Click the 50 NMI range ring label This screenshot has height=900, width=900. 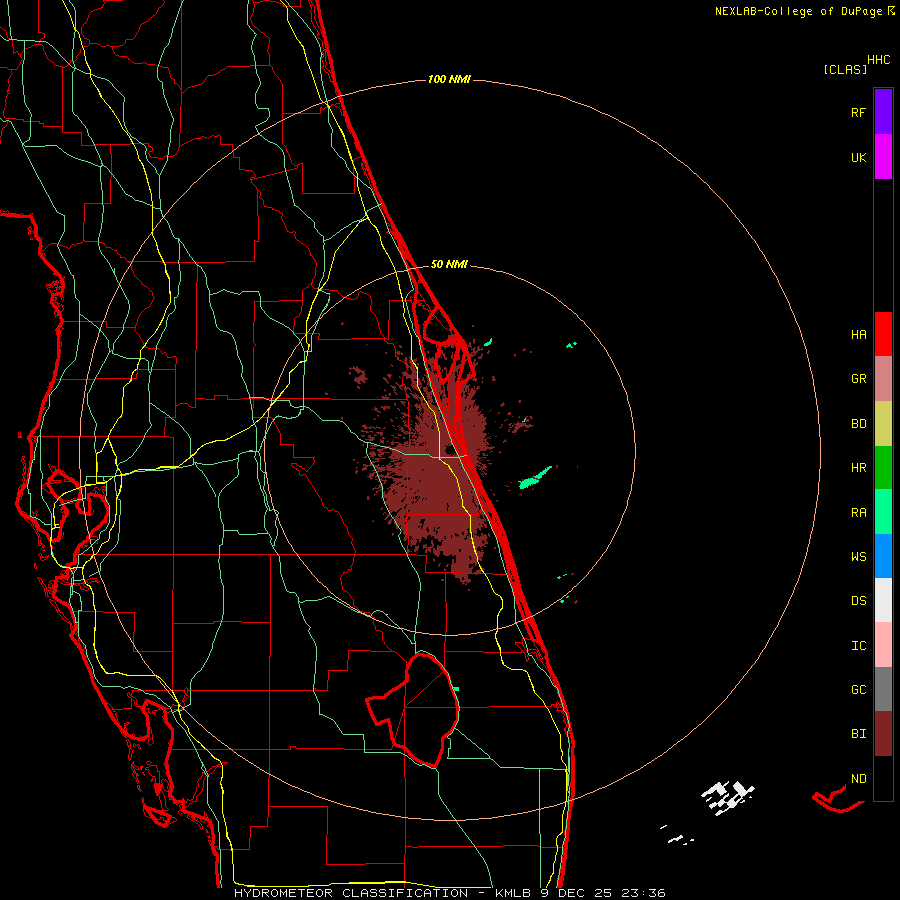click(x=449, y=264)
